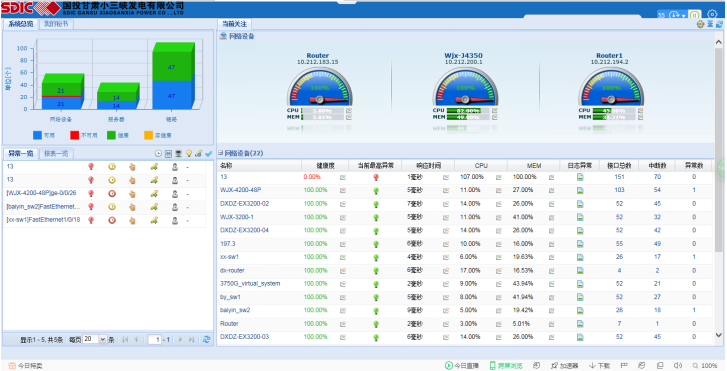Open device link 3750G_virtual_system

(x=250, y=283)
